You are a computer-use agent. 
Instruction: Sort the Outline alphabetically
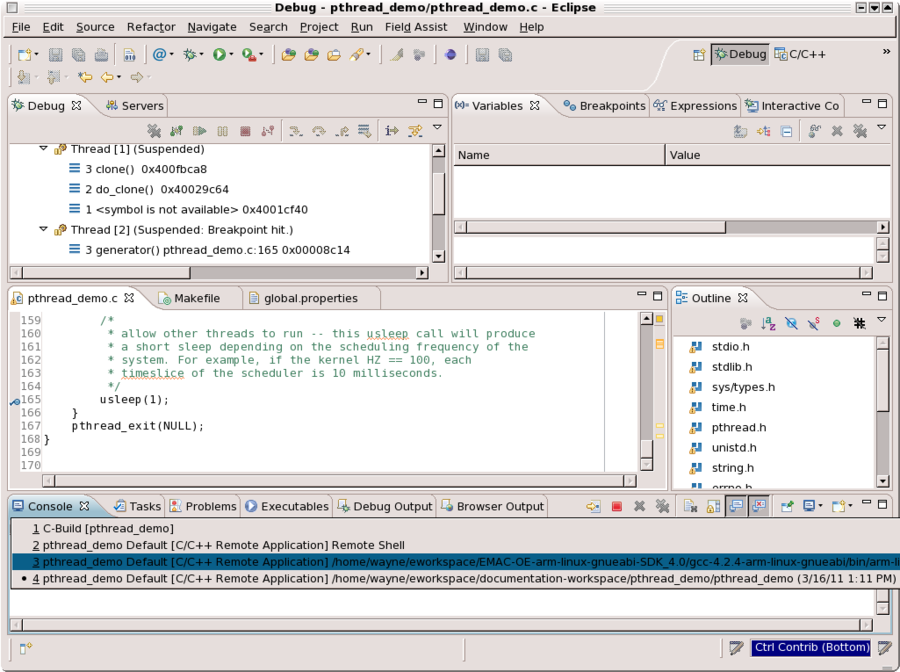[767, 322]
